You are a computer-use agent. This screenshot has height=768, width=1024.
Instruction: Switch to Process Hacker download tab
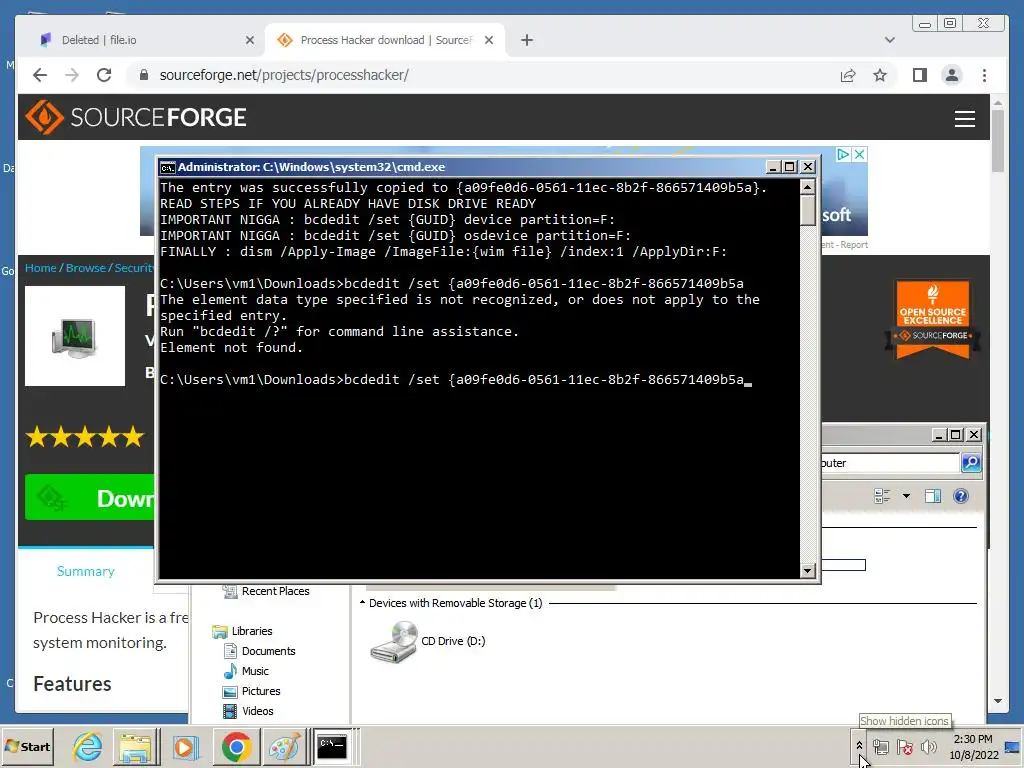tap(385, 40)
